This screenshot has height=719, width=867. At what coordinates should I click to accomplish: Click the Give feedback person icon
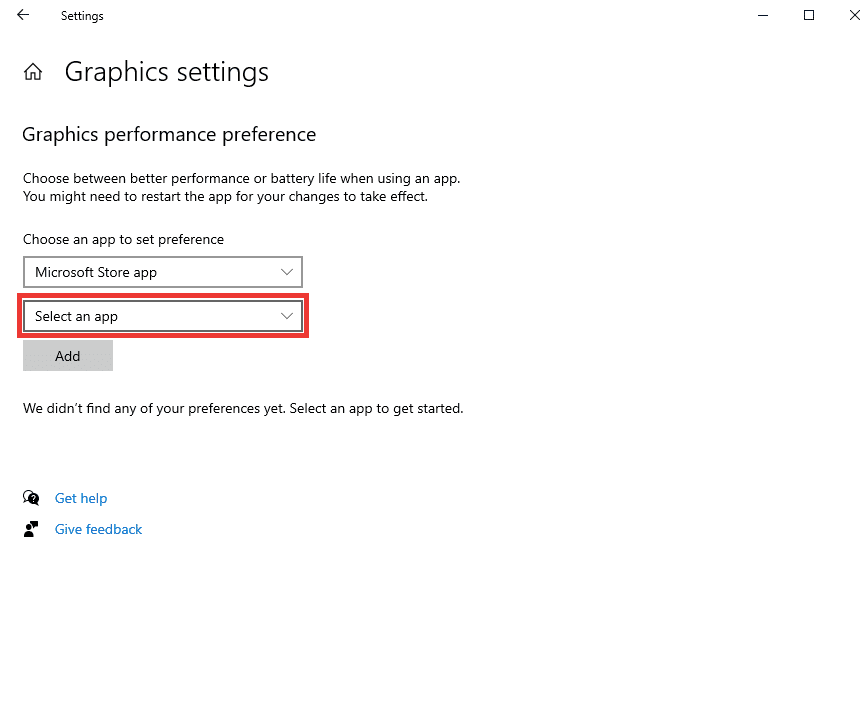(x=31, y=529)
